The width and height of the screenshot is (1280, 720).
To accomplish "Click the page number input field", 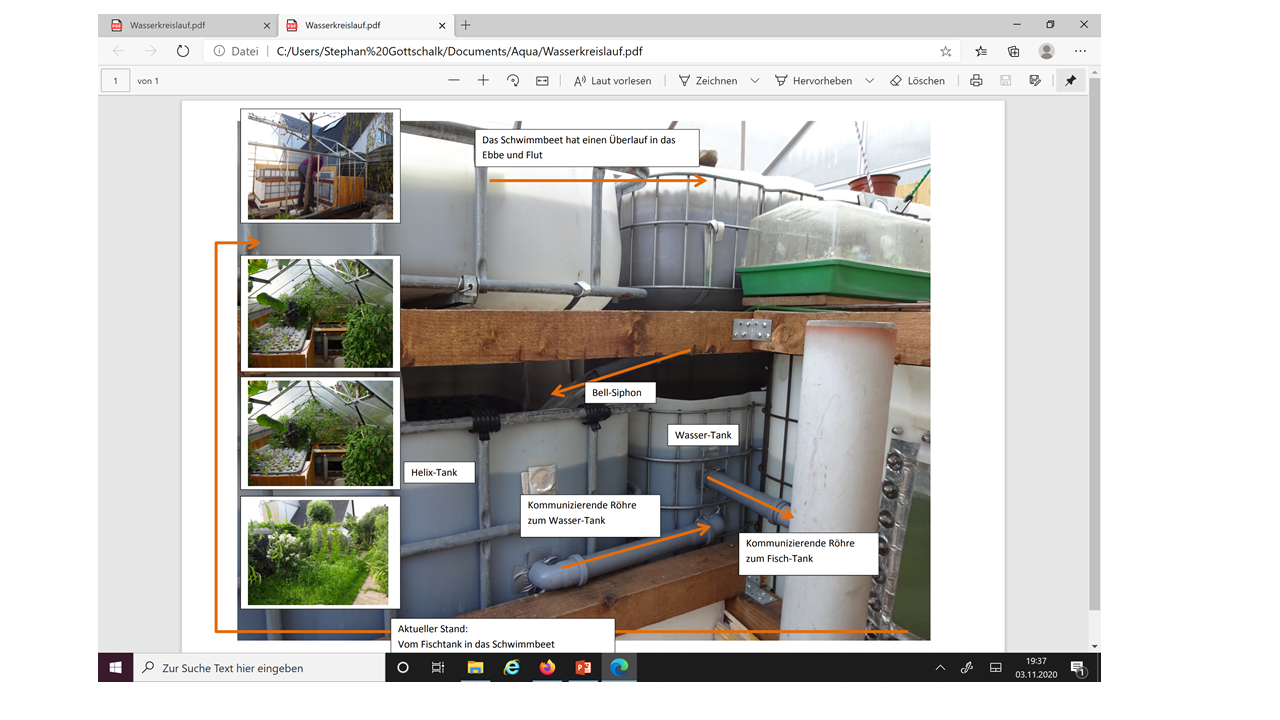I will 115,81.
